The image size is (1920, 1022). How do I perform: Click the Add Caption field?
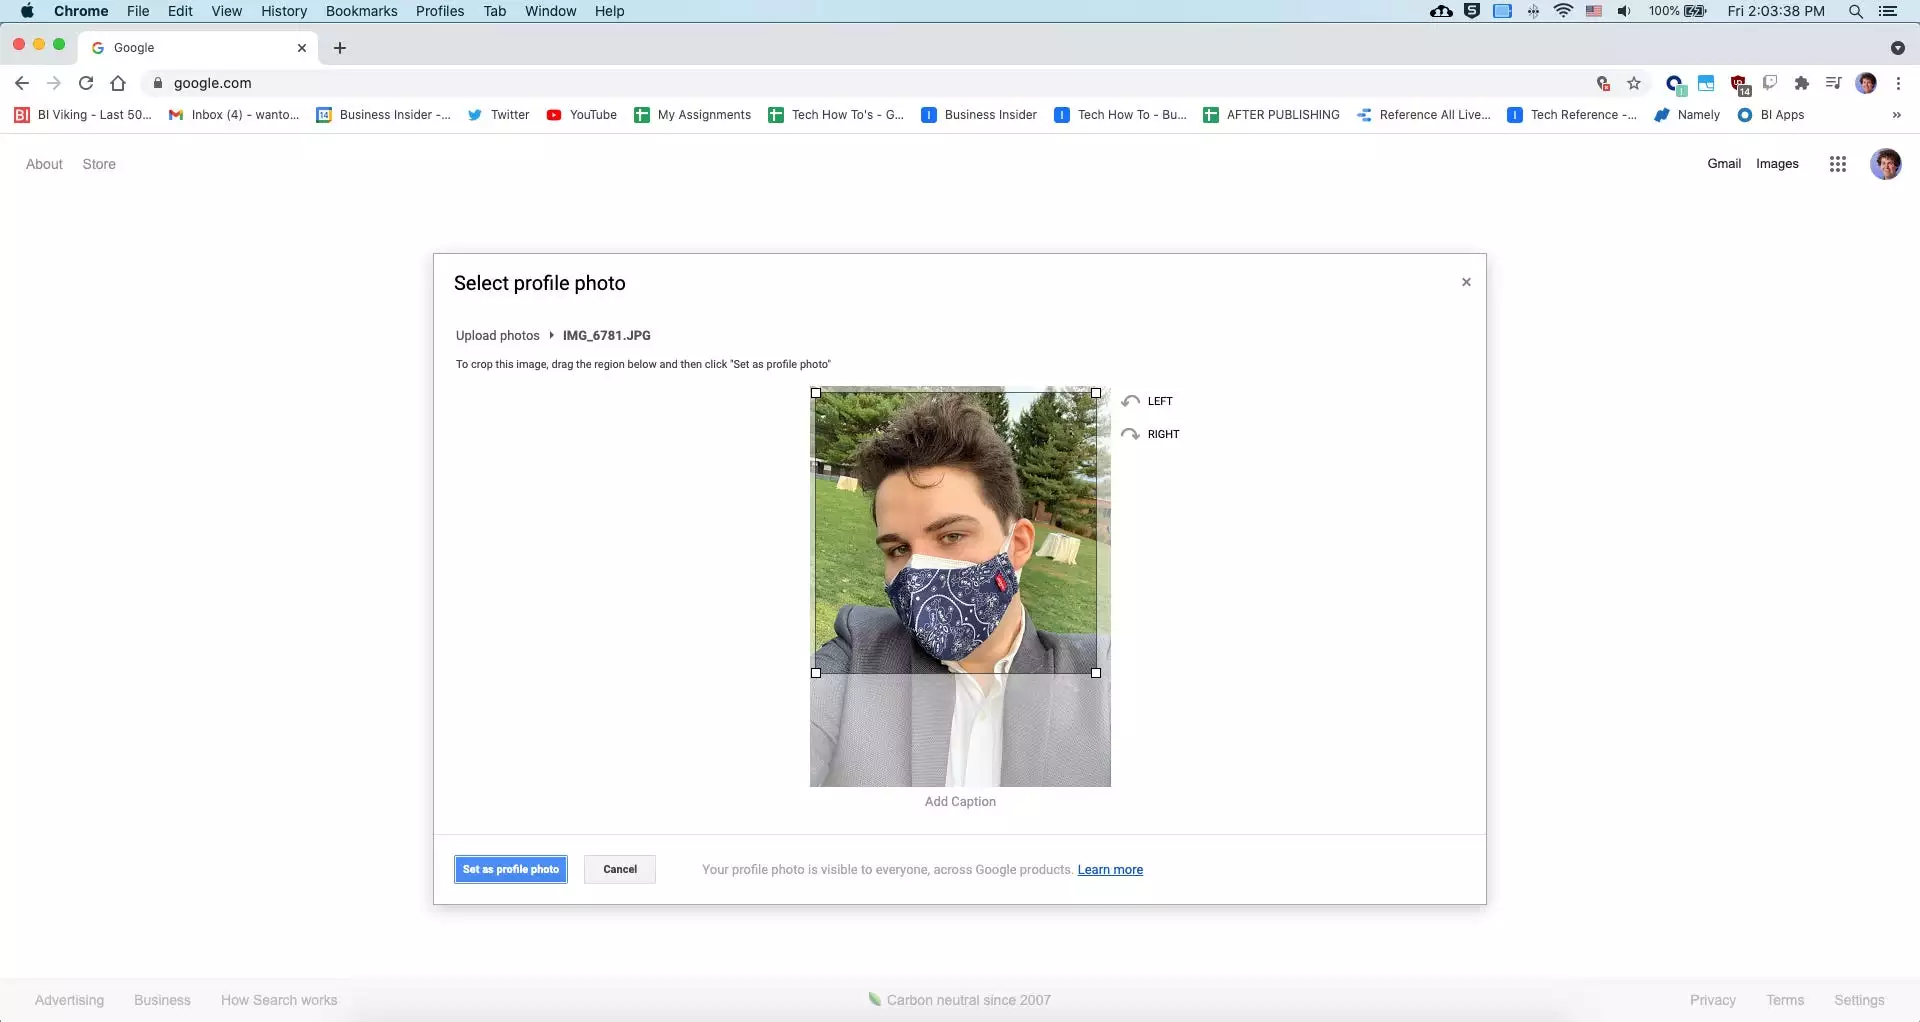[960, 802]
